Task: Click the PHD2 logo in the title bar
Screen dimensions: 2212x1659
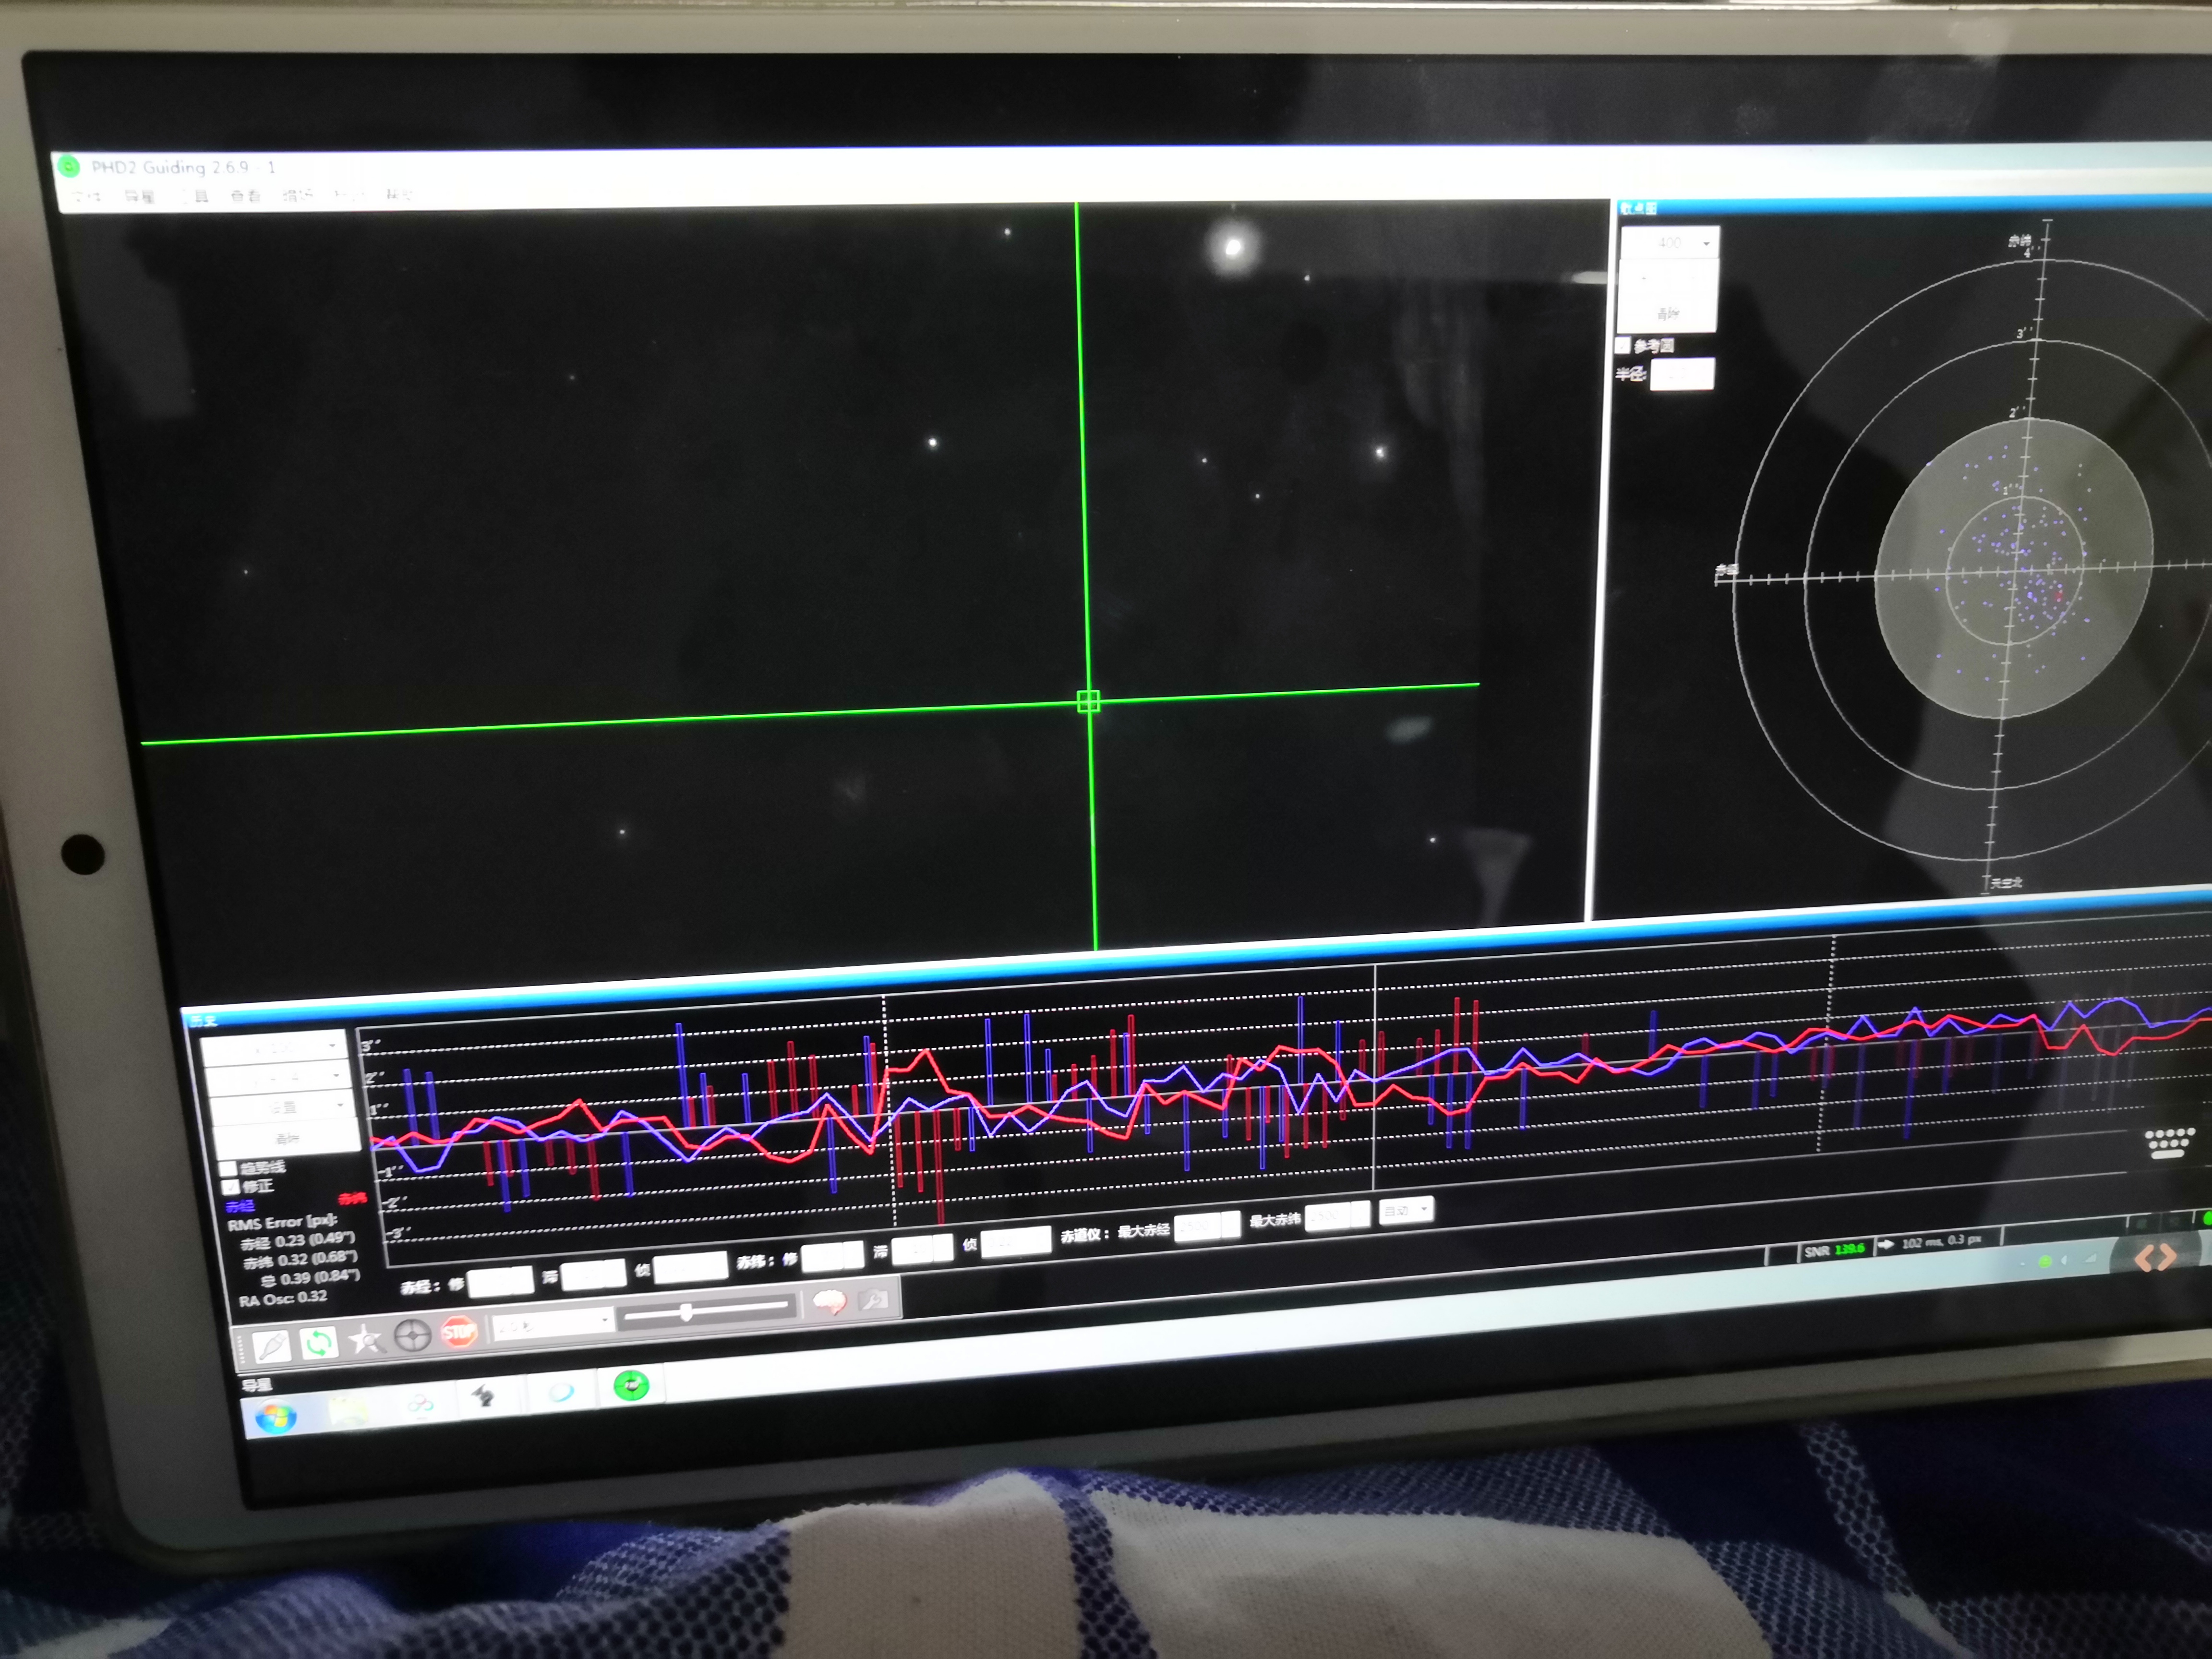Action: (x=69, y=166)
